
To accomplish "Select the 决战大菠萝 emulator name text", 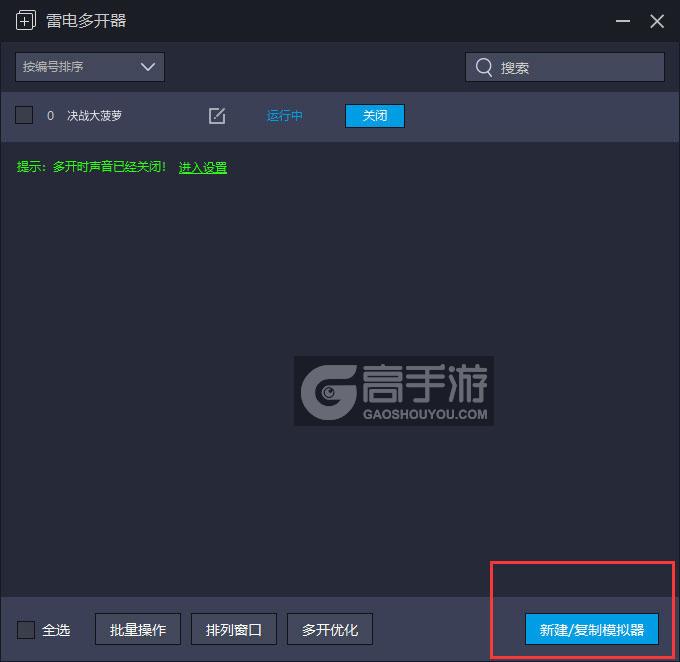I will pyautogui.click(x=95, y=115).
